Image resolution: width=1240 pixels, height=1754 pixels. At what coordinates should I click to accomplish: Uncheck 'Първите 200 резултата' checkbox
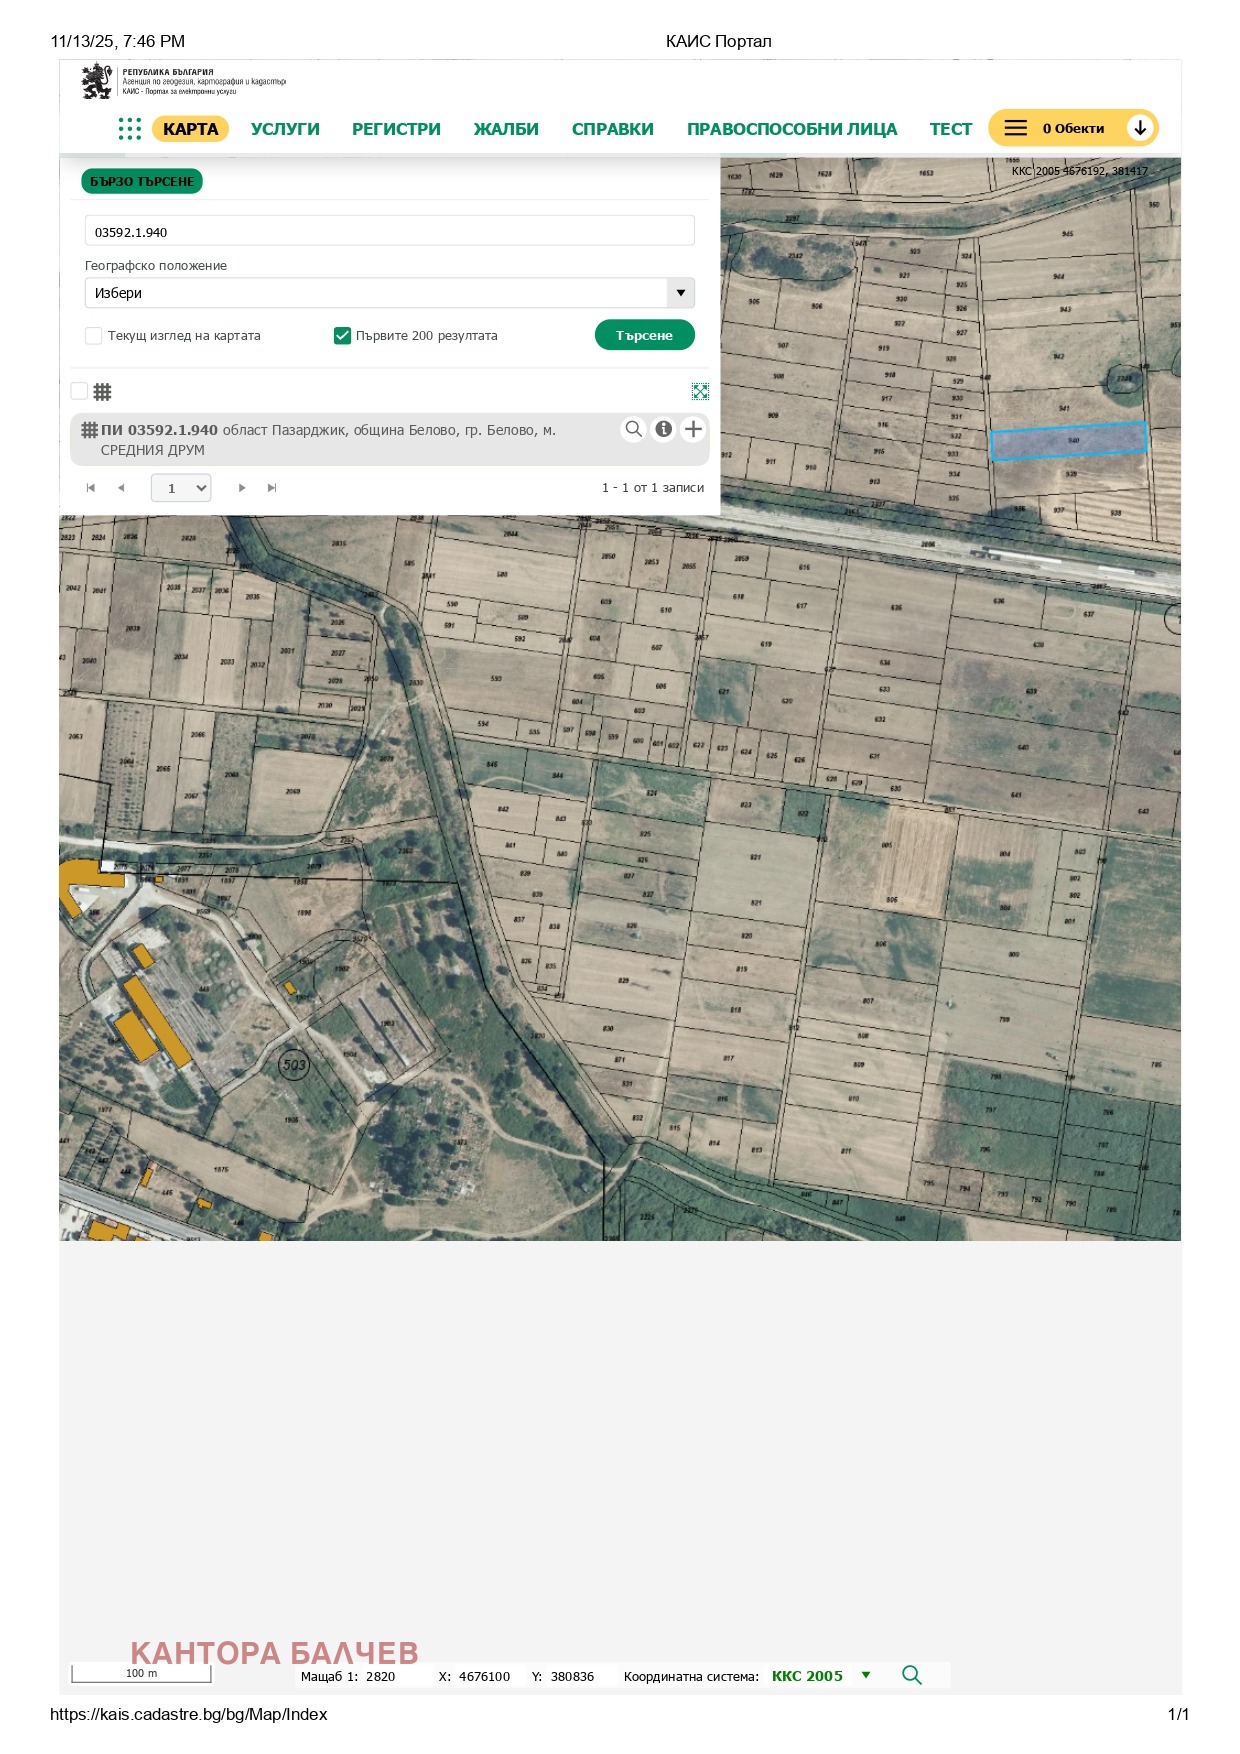[x=342, y=336]
